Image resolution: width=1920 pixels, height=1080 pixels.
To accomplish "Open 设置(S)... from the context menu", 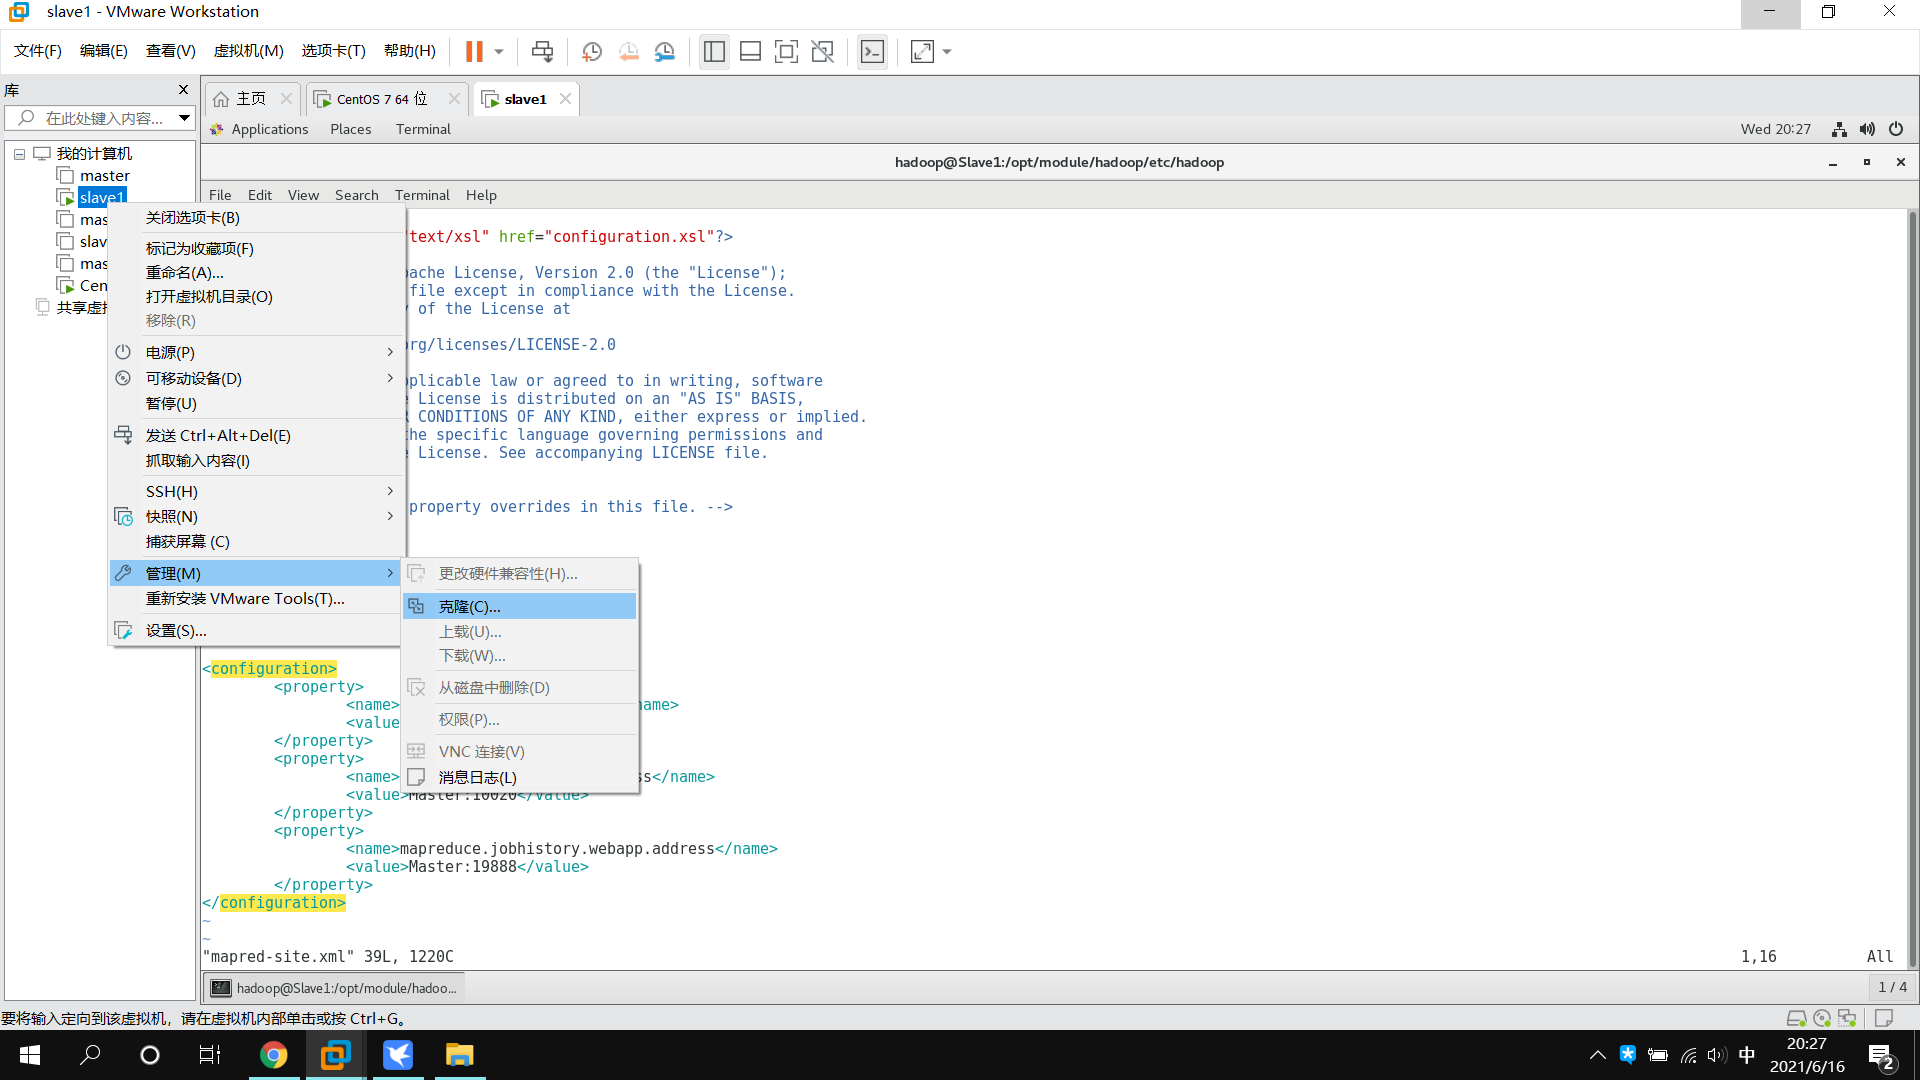I will (256, 631).
